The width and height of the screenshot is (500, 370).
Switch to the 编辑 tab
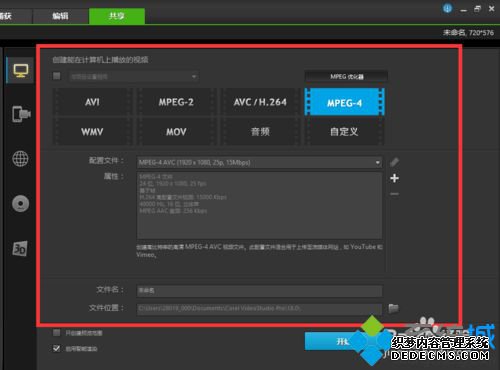click(x=60, y=16)
